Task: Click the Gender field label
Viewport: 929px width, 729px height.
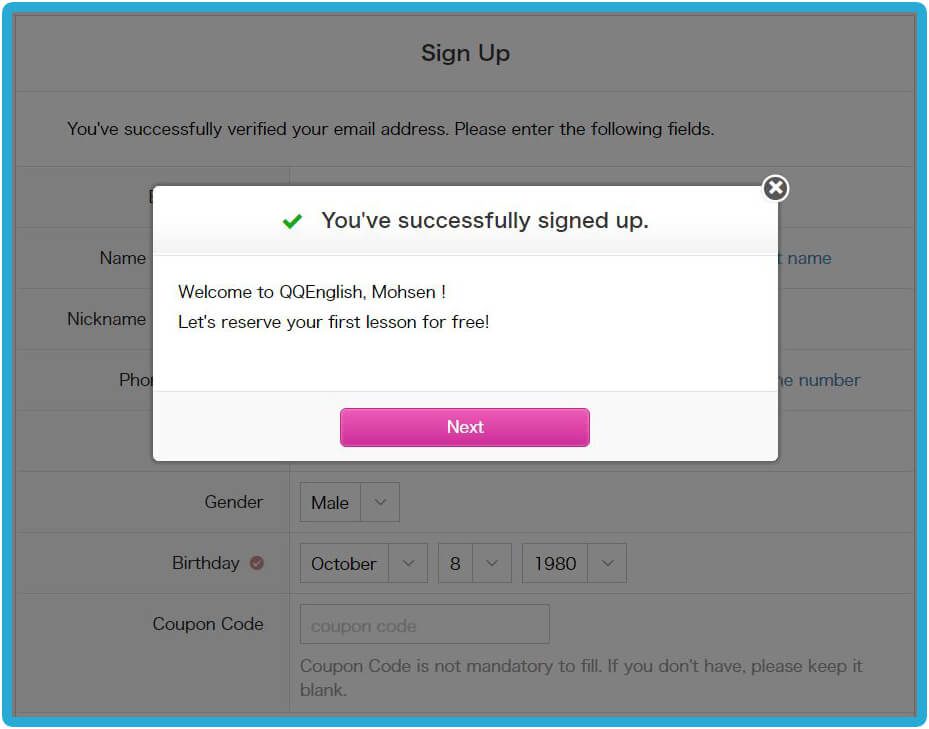Action: [x=233, y=502]
